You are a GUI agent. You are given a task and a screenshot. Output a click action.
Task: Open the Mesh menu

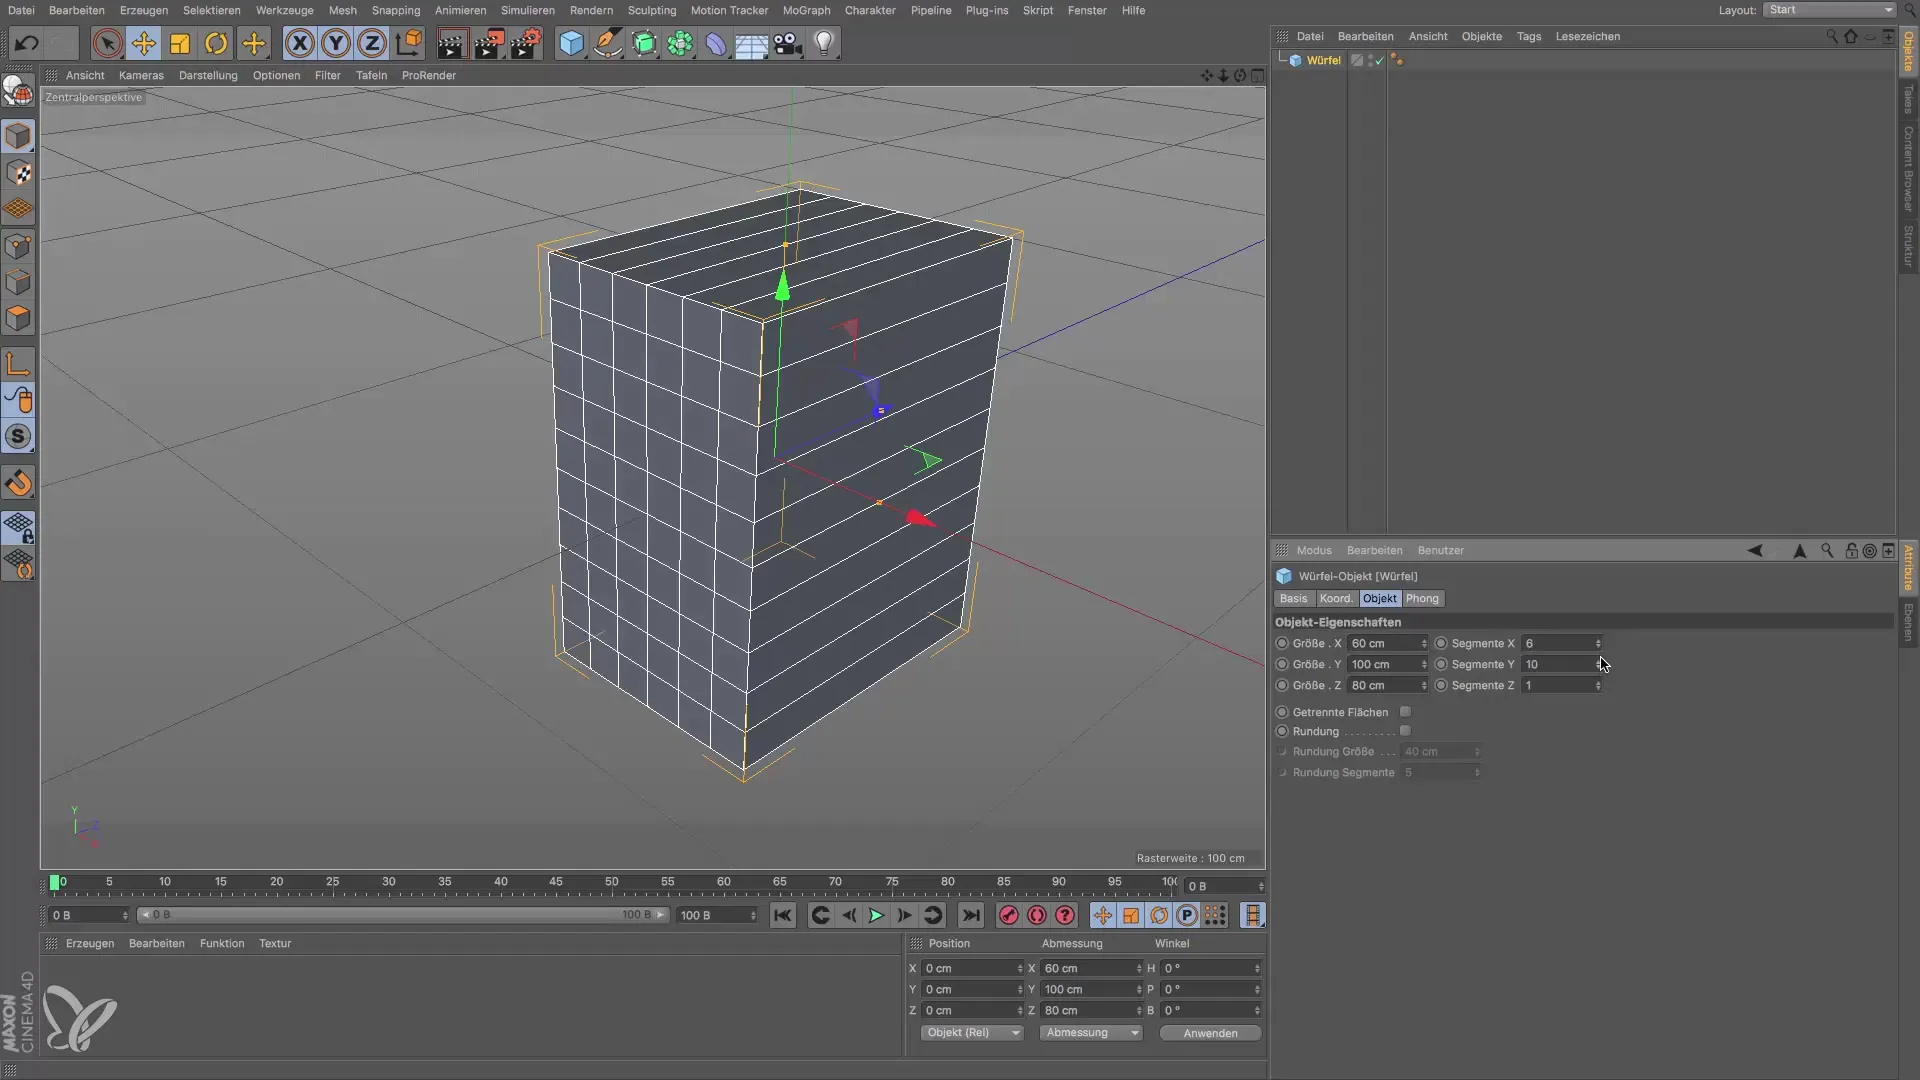[x=342, y=10]
